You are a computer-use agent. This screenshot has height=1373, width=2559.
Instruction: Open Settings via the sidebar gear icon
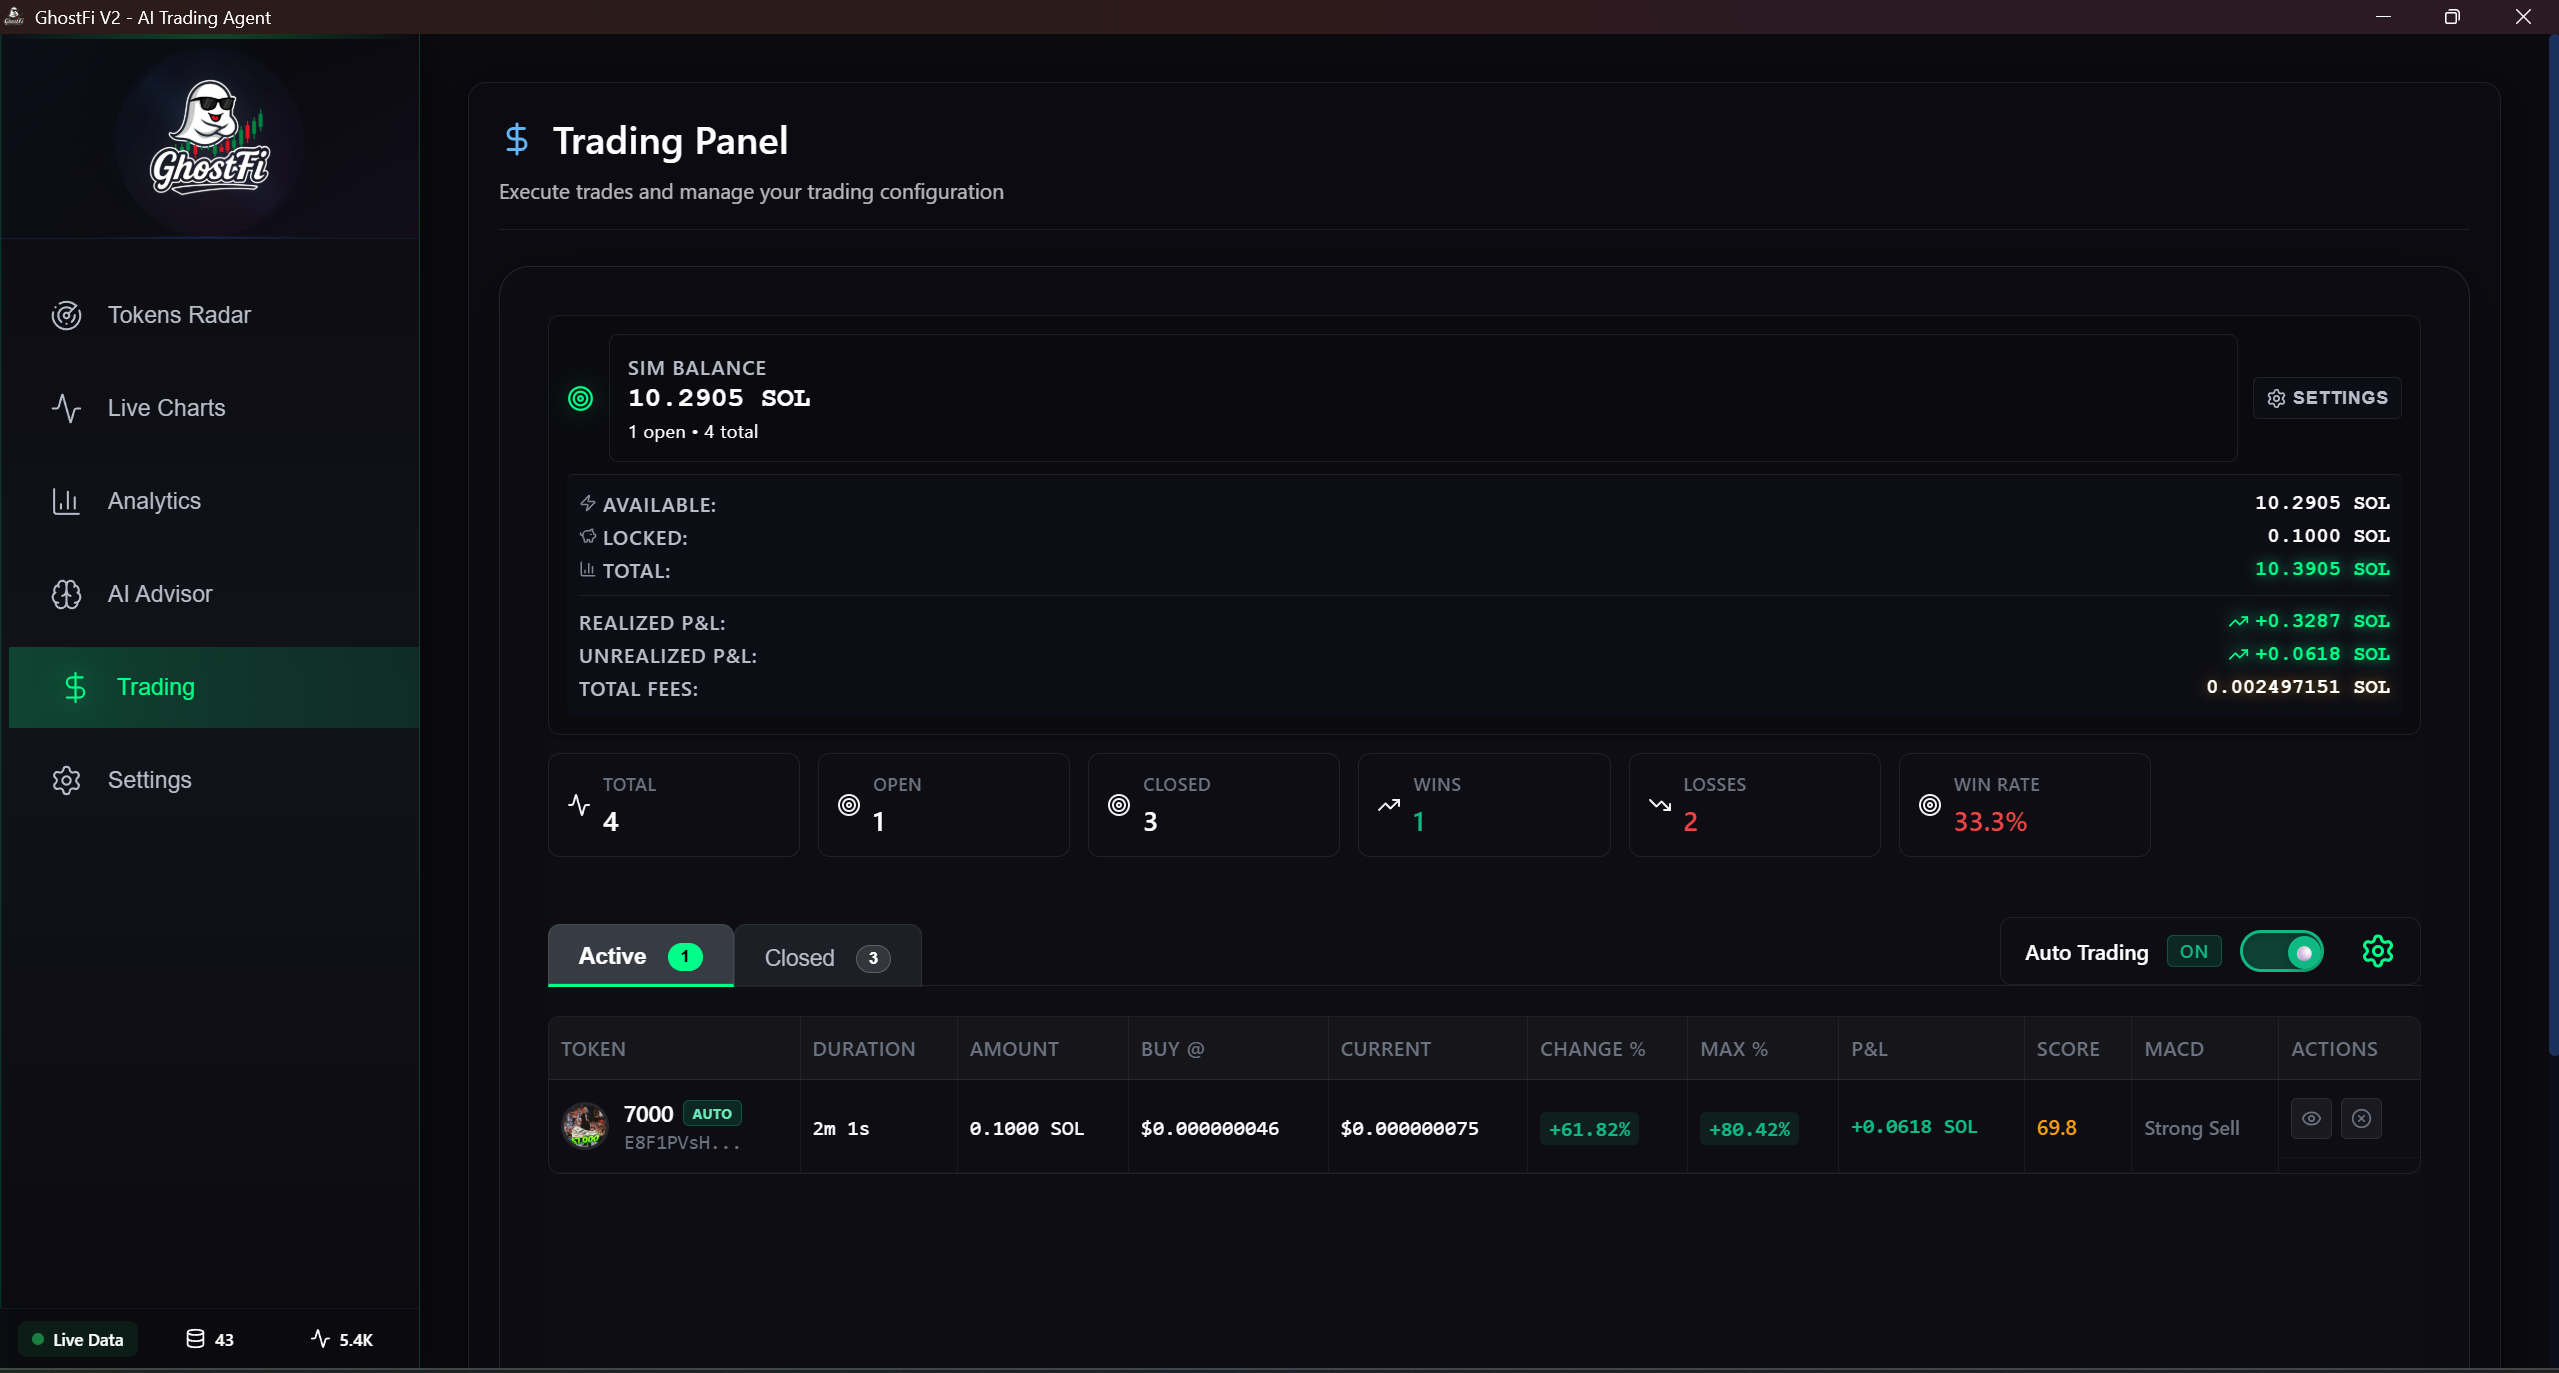[x=66, y=780]
